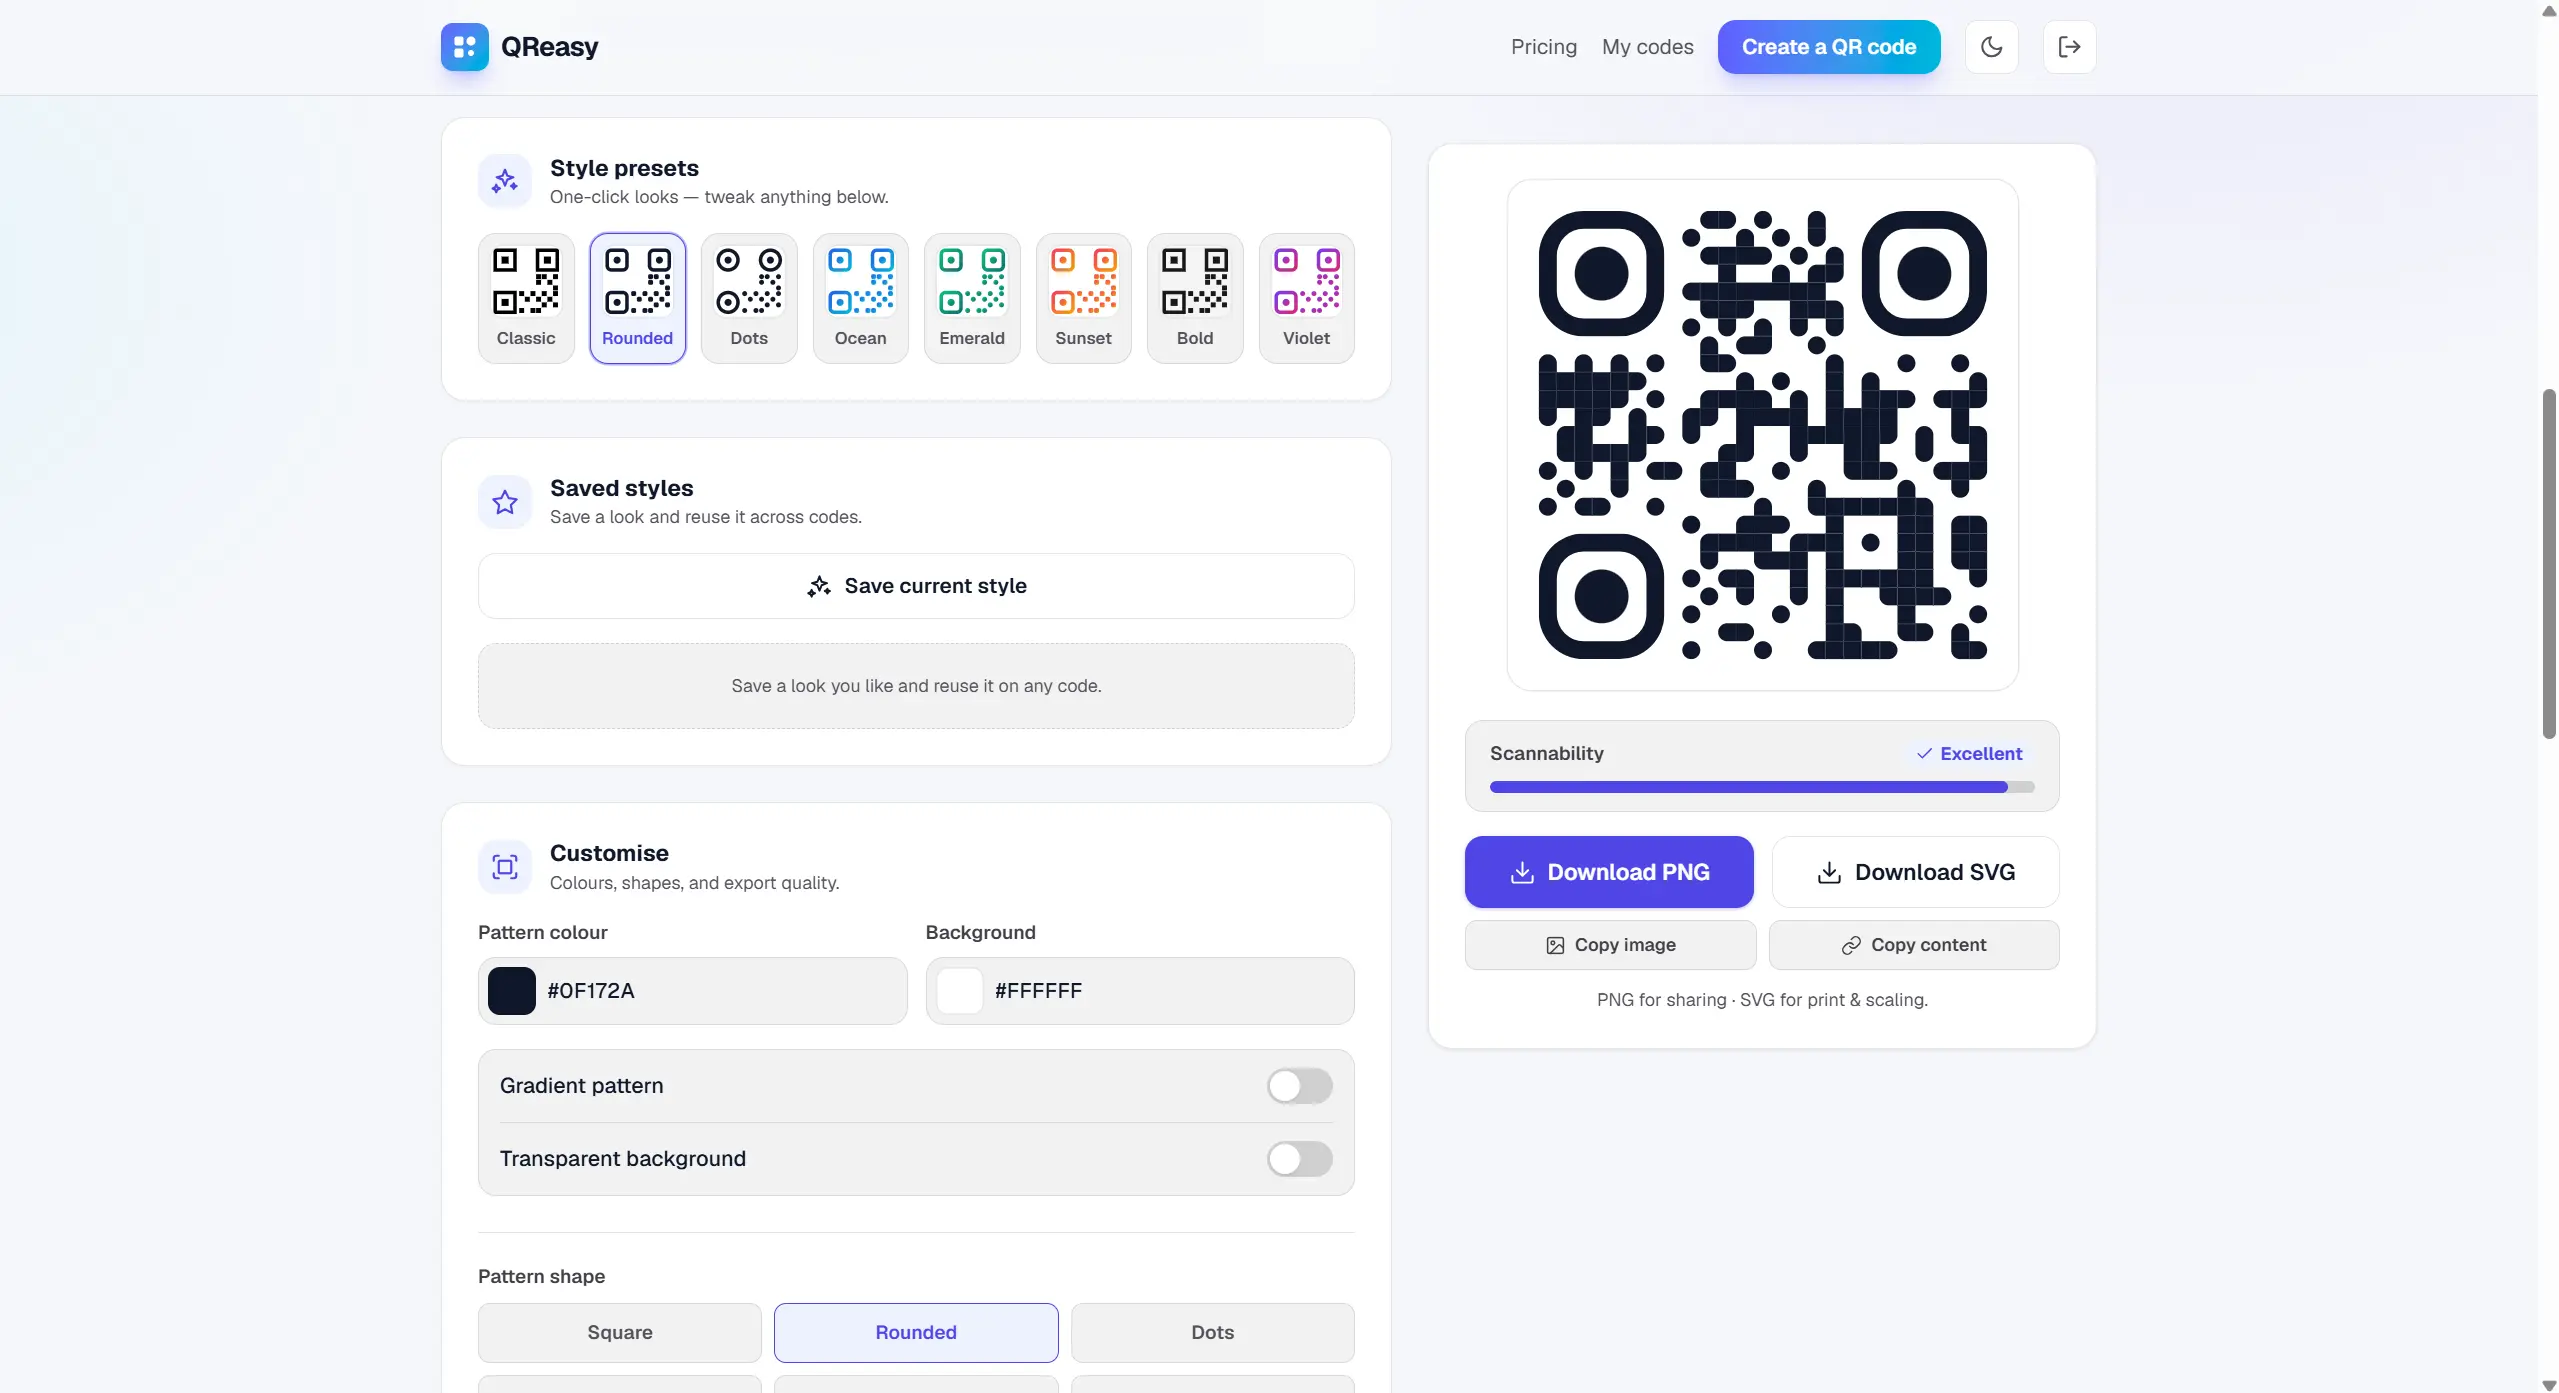Click the page vertical scrollbar thumb
Screen dimensions: 2559x1393
coord(2549,564)
